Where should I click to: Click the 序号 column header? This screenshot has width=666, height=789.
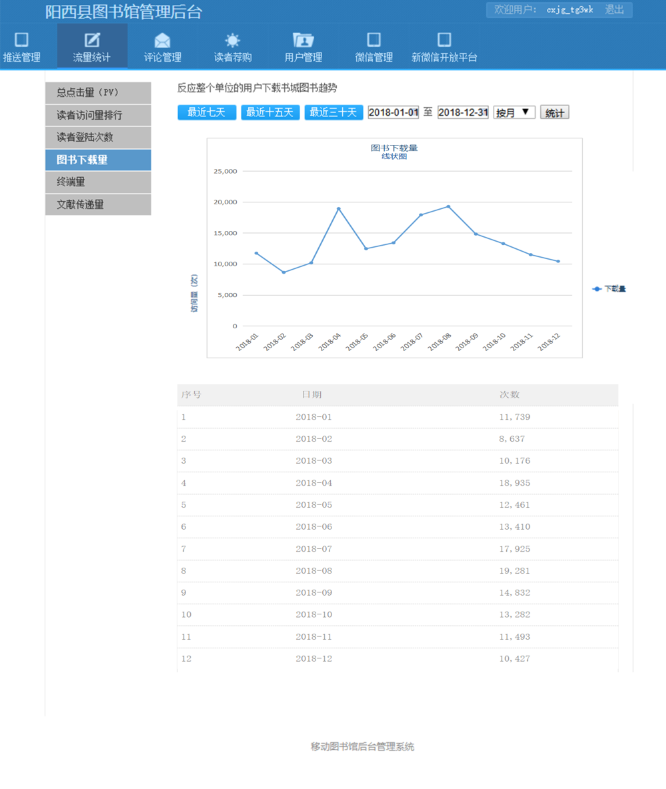click(x=191, y=394)
